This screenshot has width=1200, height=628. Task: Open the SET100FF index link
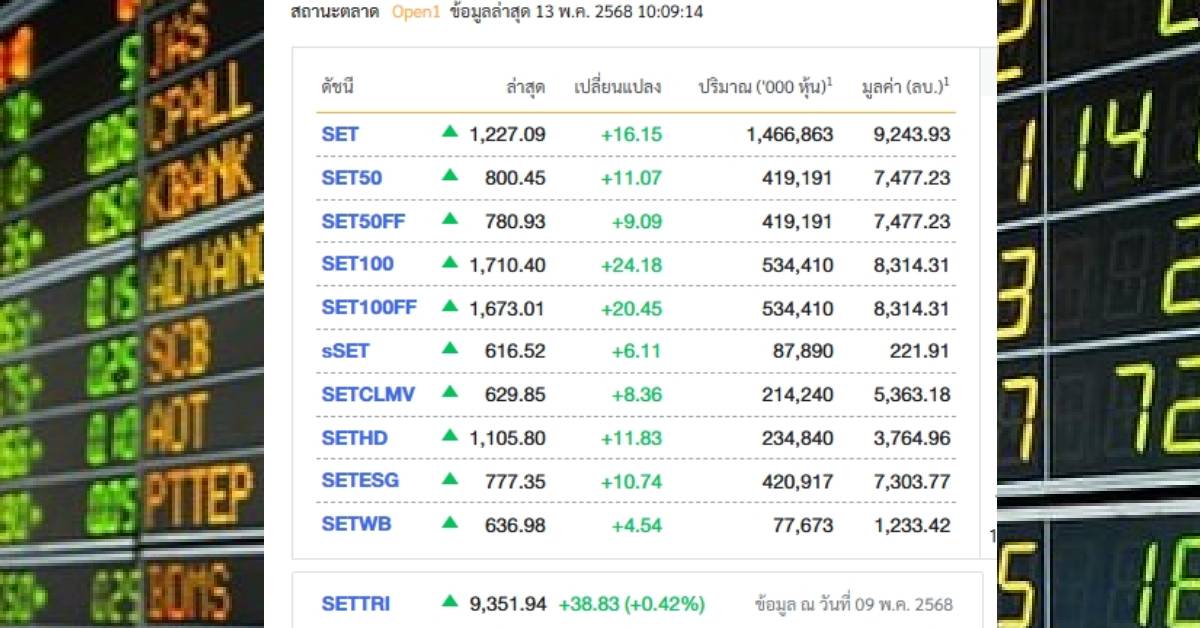(x=369, y=308)
